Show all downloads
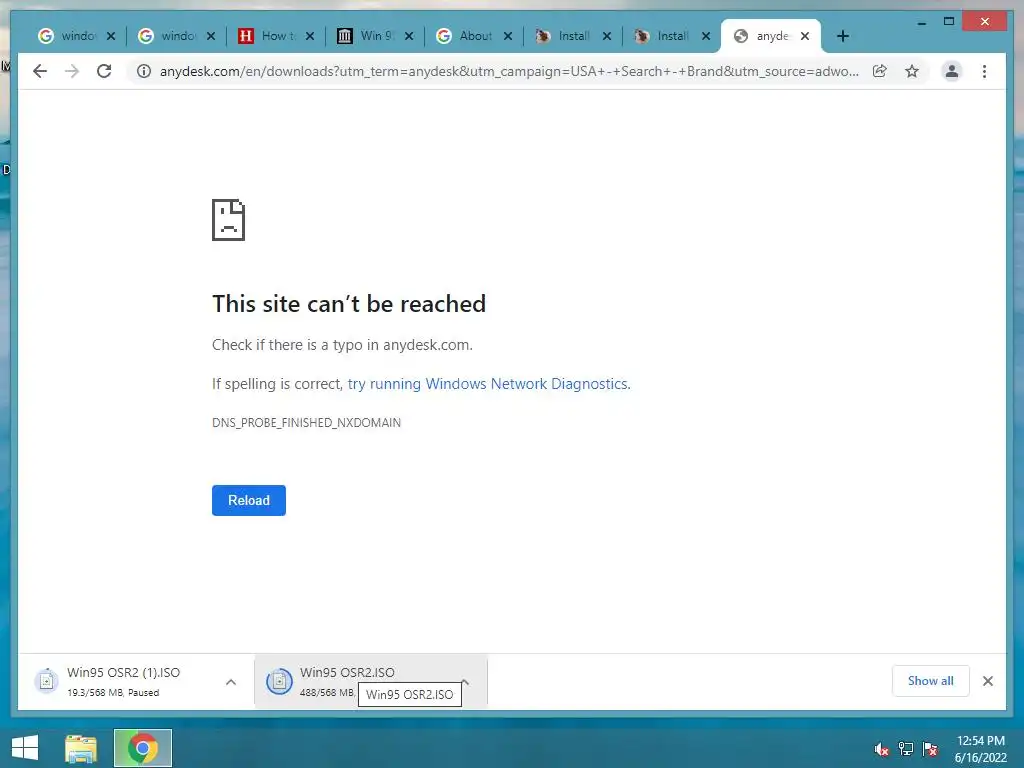This screenshot has height=768, width=1024. [930, 681]
